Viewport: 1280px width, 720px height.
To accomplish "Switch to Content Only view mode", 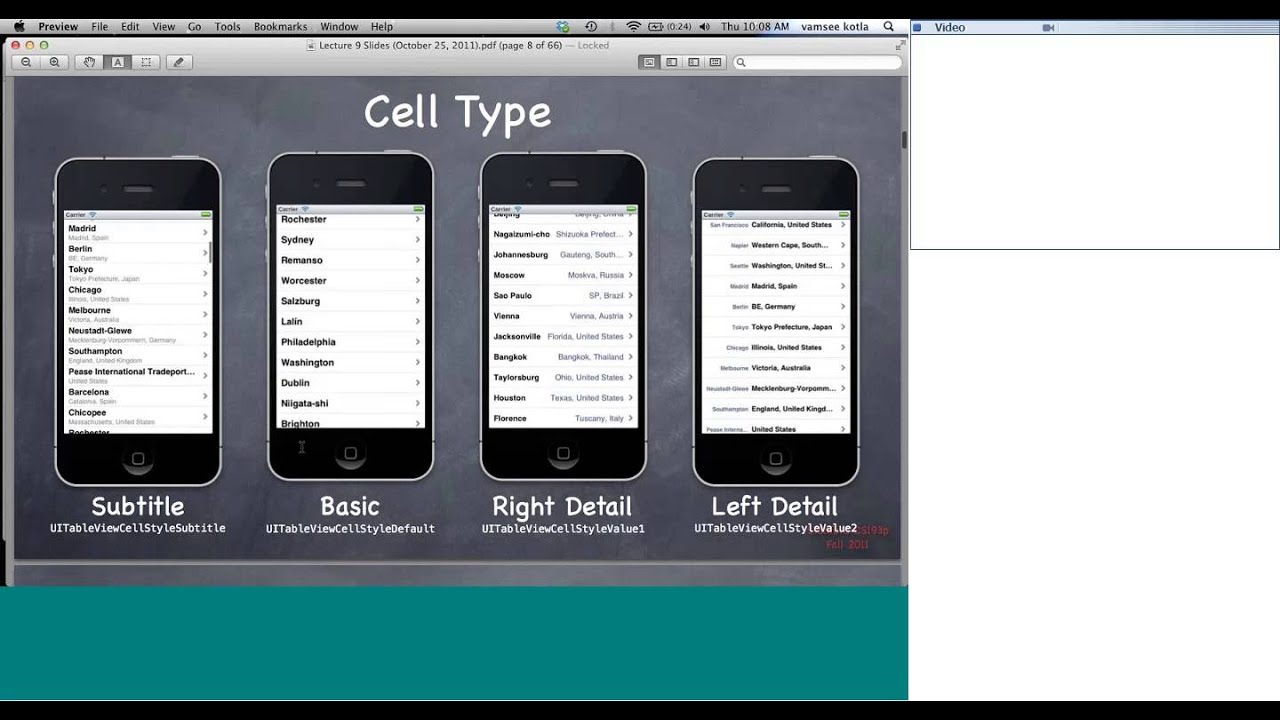I will pyautogui.click(x=649, y=62).
